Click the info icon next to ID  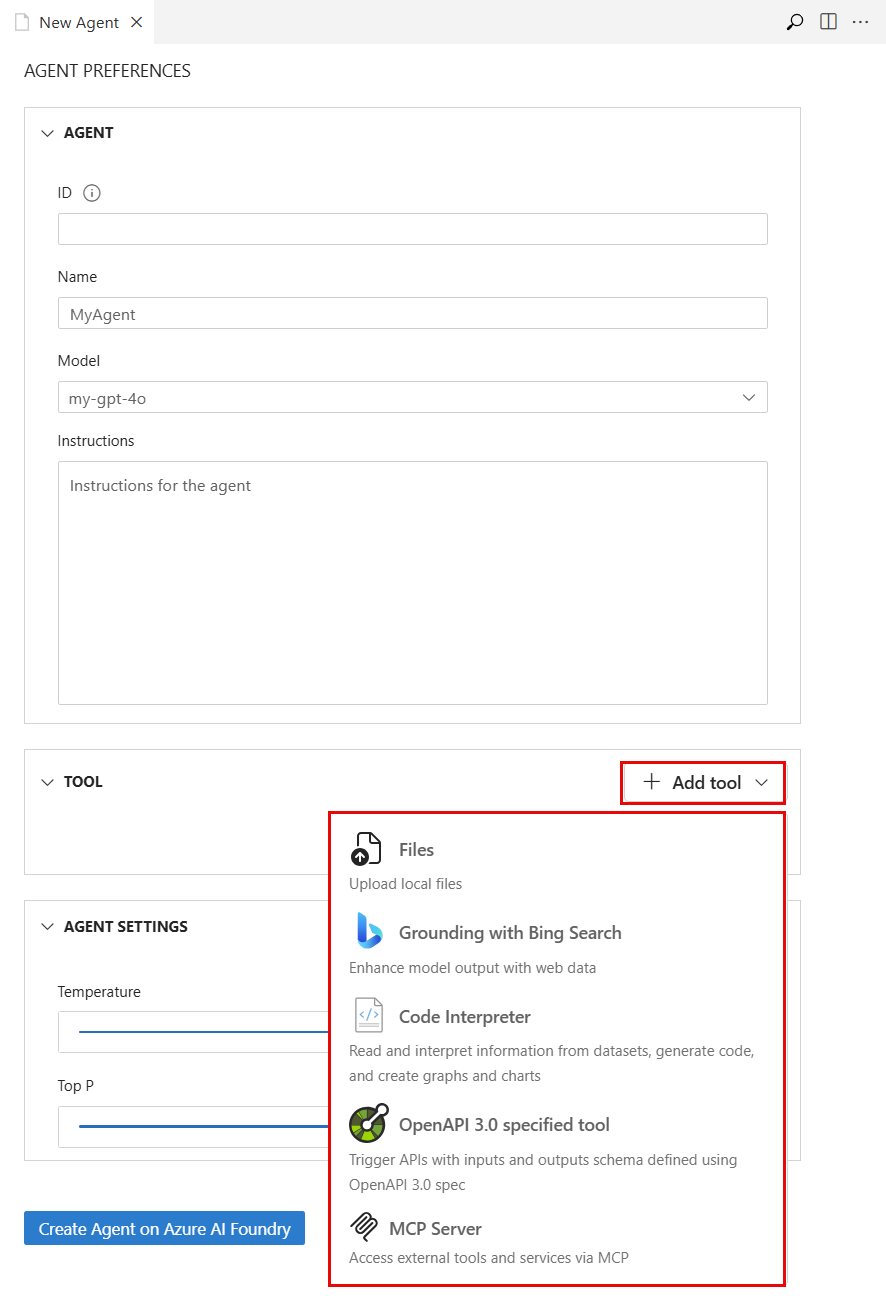click(x=92, y=193)
